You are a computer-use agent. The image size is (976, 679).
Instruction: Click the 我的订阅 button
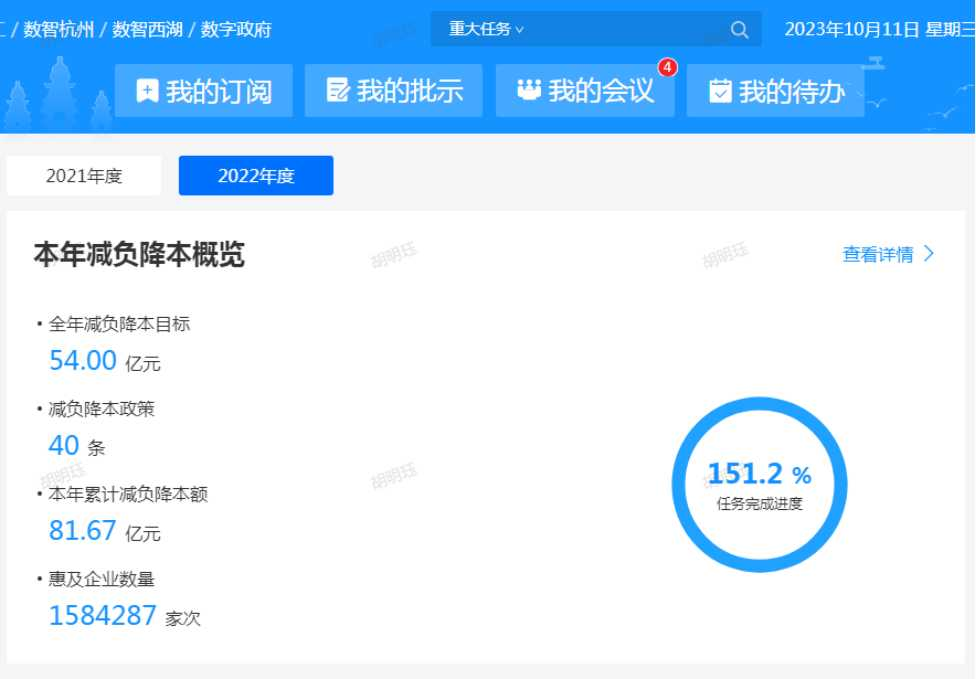(x=203, y=90)
